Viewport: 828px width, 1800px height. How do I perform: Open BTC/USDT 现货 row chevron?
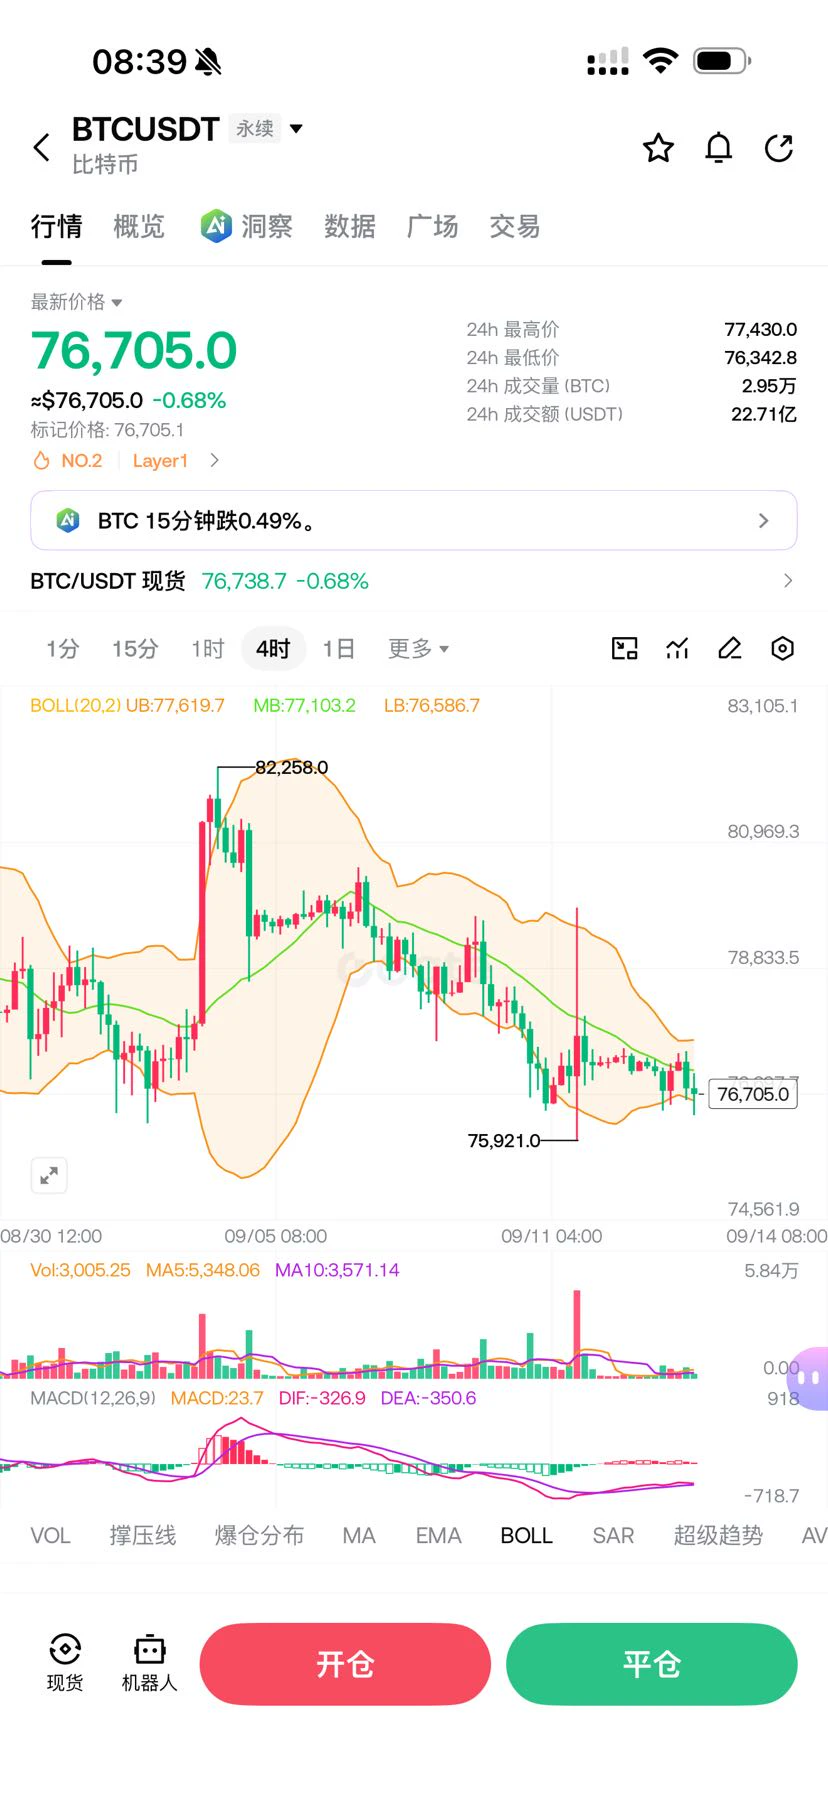pyautogui.click(x=788, y=581)
